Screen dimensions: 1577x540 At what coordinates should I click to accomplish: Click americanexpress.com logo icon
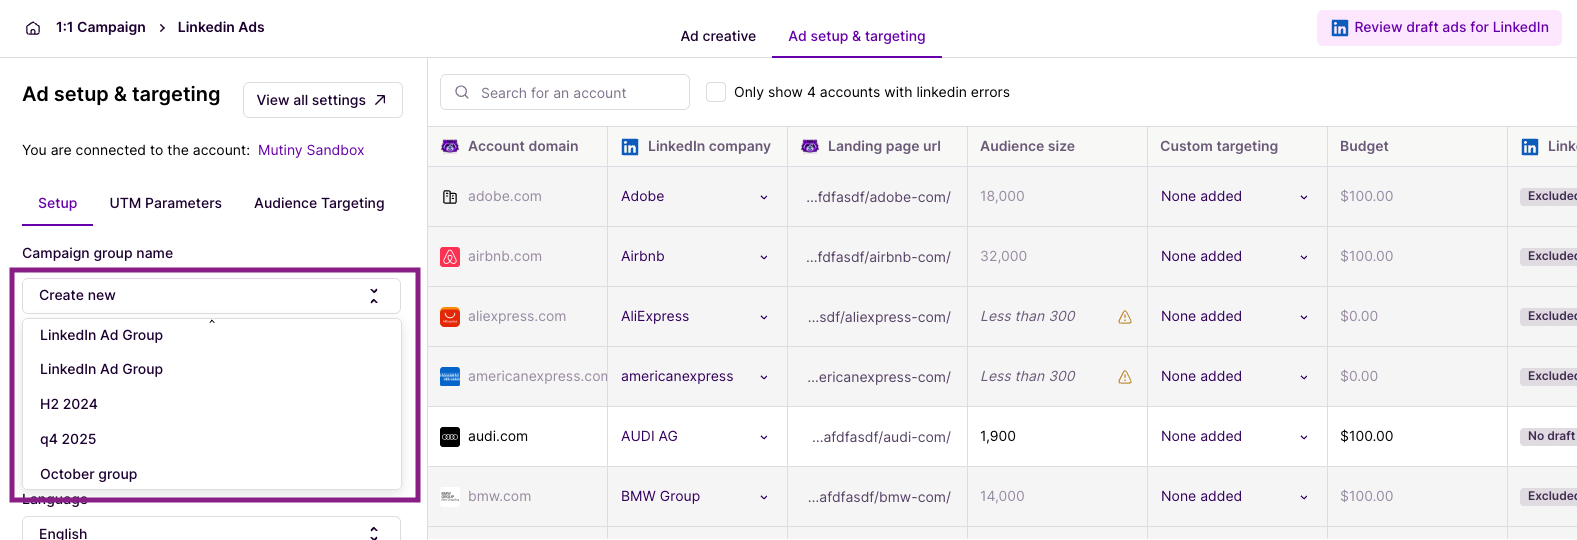point(450,377)
